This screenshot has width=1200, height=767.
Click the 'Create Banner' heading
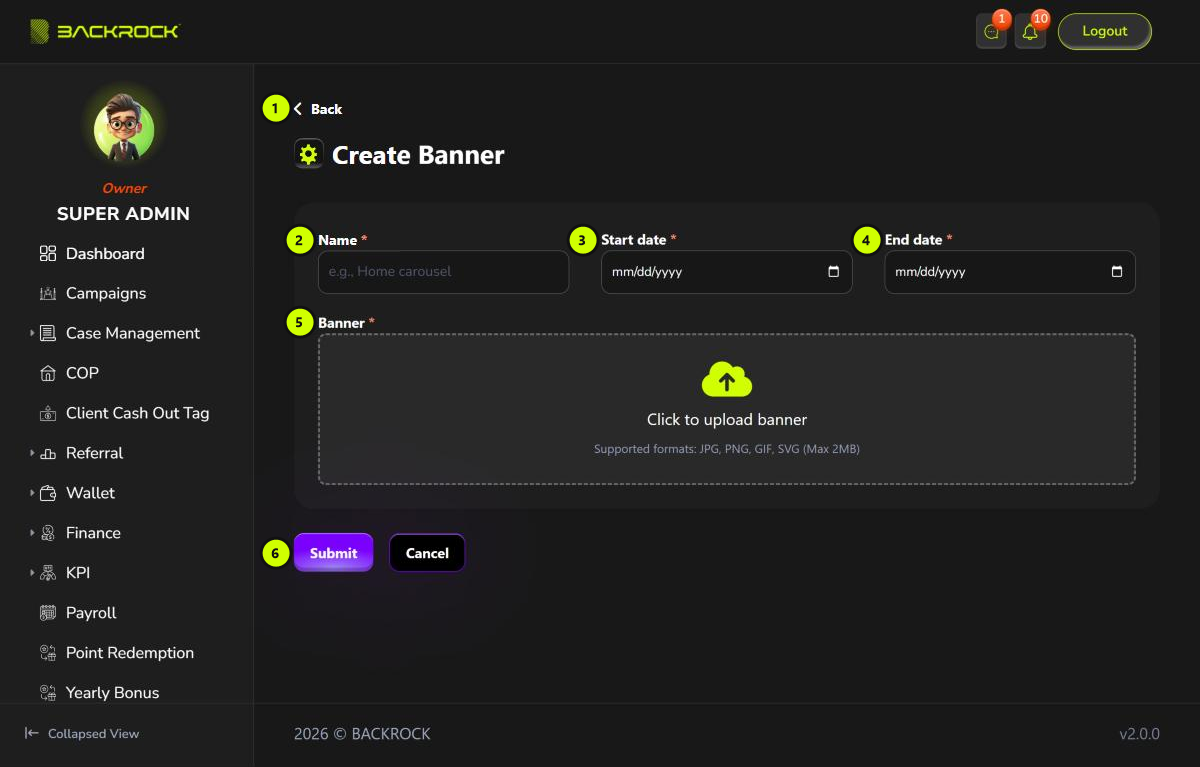point(418,155)
